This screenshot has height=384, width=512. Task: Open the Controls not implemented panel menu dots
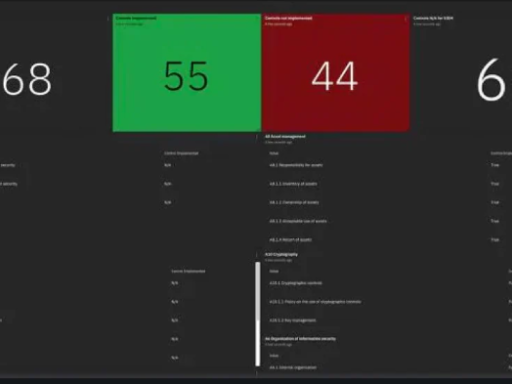[406, 19]
